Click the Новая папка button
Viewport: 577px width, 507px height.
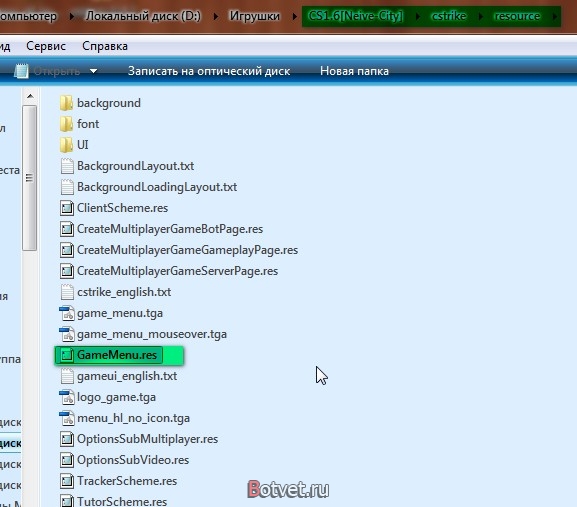(x=354, y=71)
